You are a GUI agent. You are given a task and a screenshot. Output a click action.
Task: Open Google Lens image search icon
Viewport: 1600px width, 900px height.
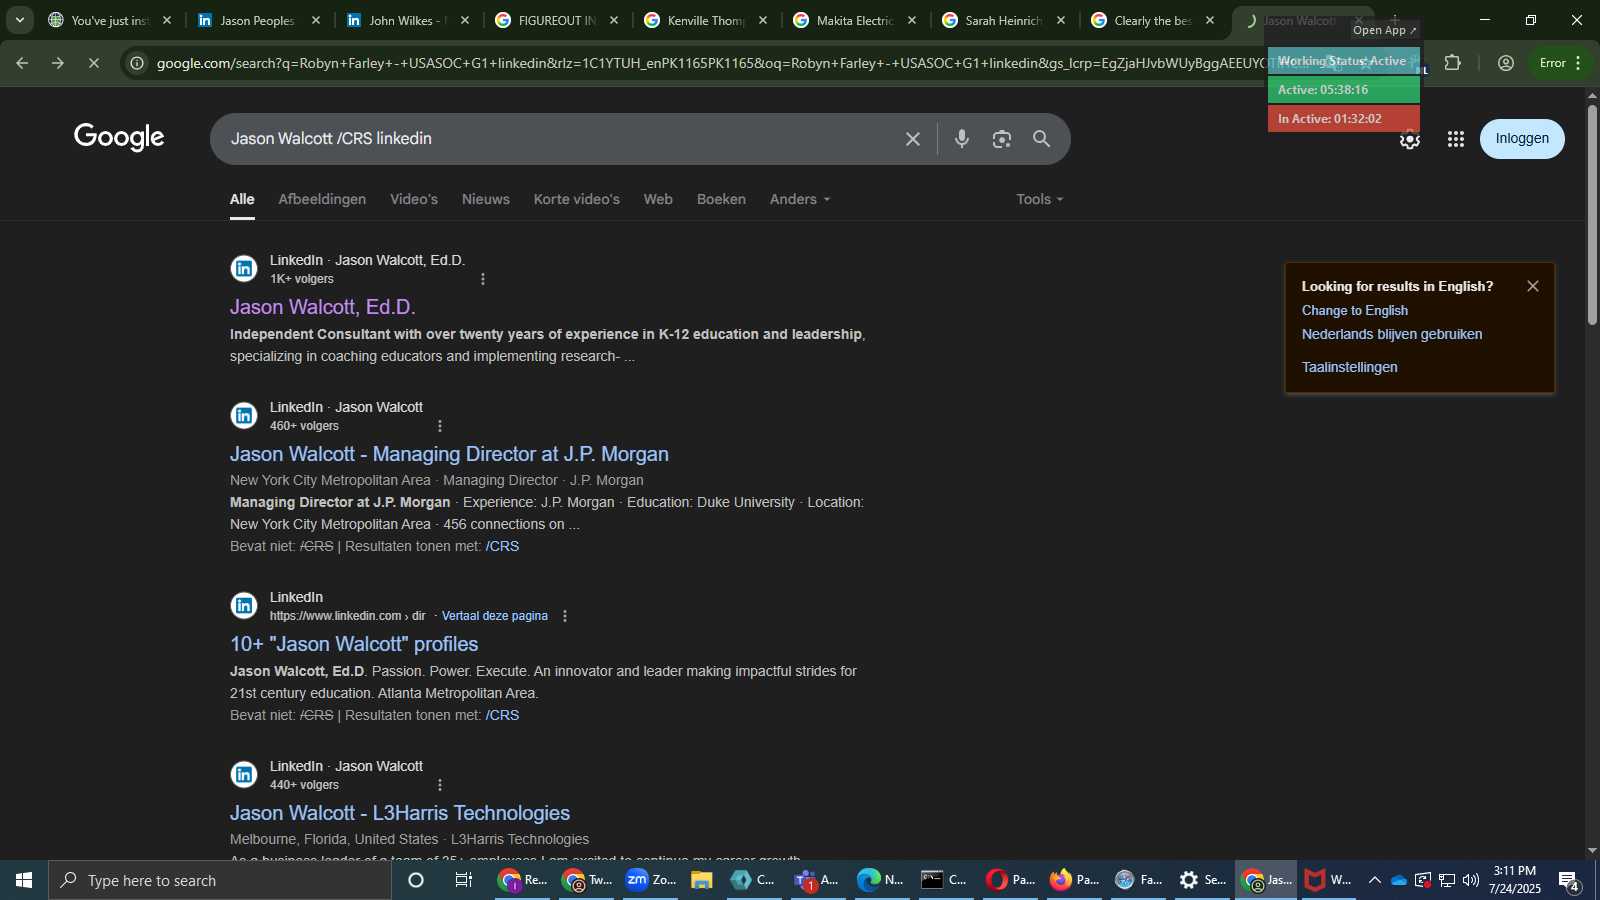pos(1001,139)
